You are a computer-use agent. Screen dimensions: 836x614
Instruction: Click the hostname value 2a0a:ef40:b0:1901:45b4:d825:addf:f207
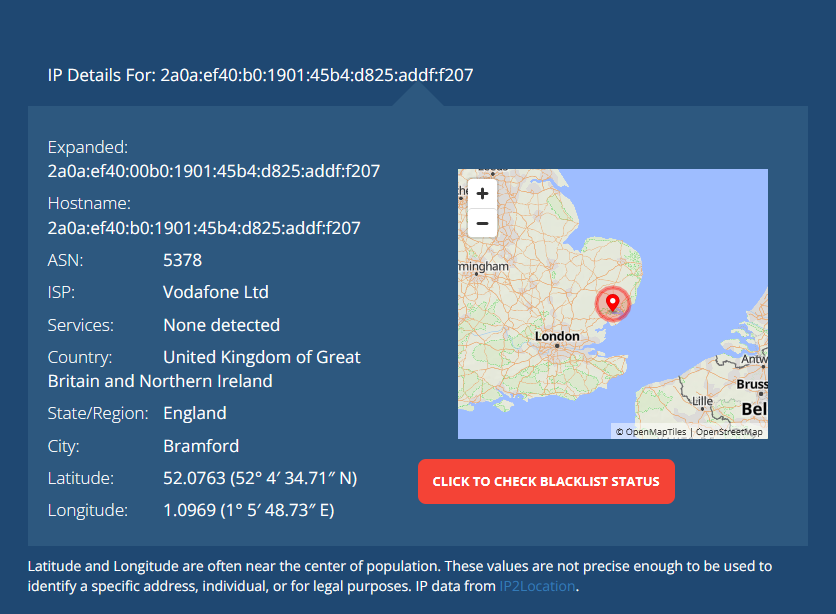click(x=204, y=228)
